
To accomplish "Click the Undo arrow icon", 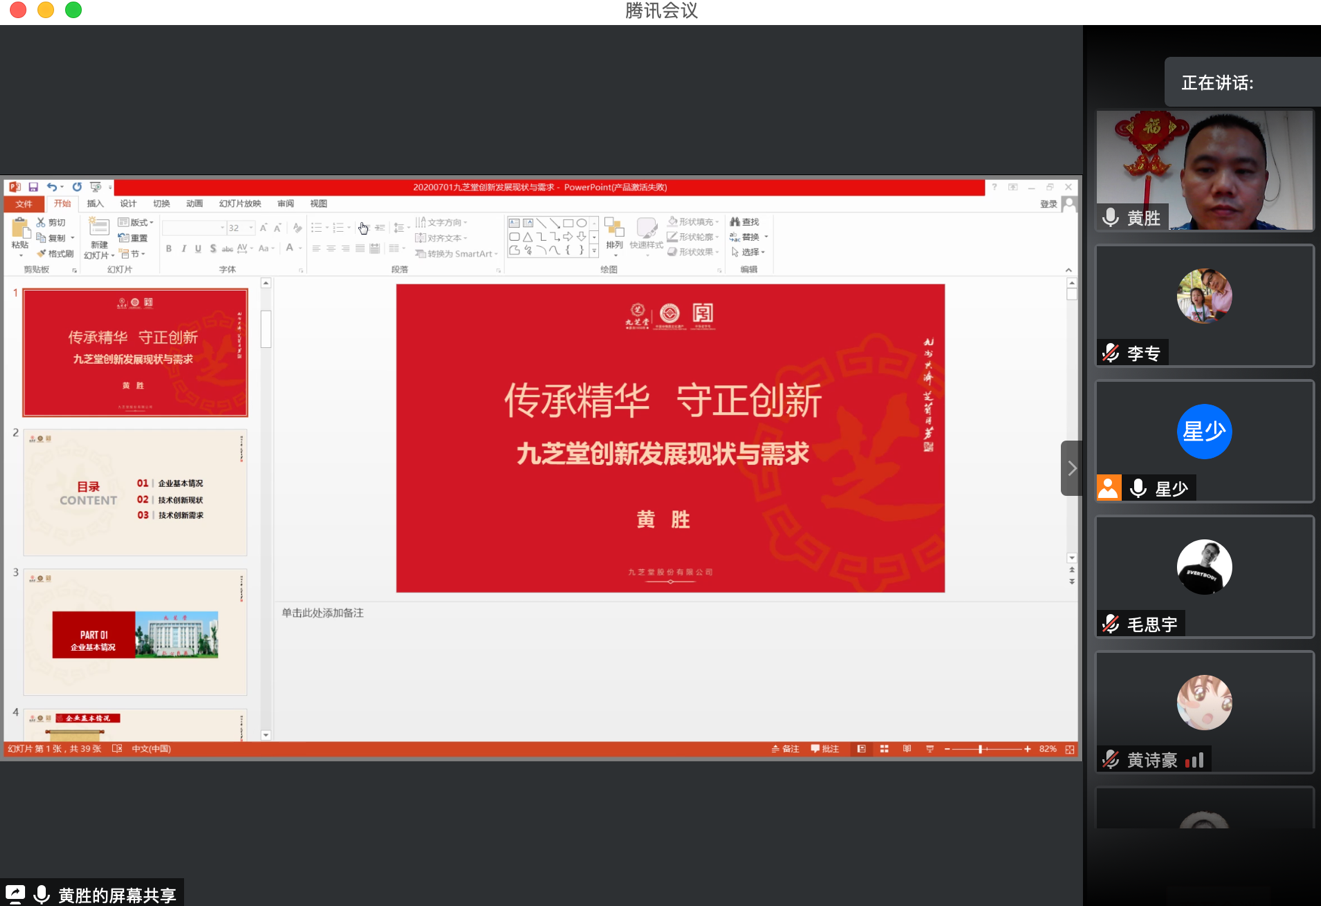I will coord(51,187).
